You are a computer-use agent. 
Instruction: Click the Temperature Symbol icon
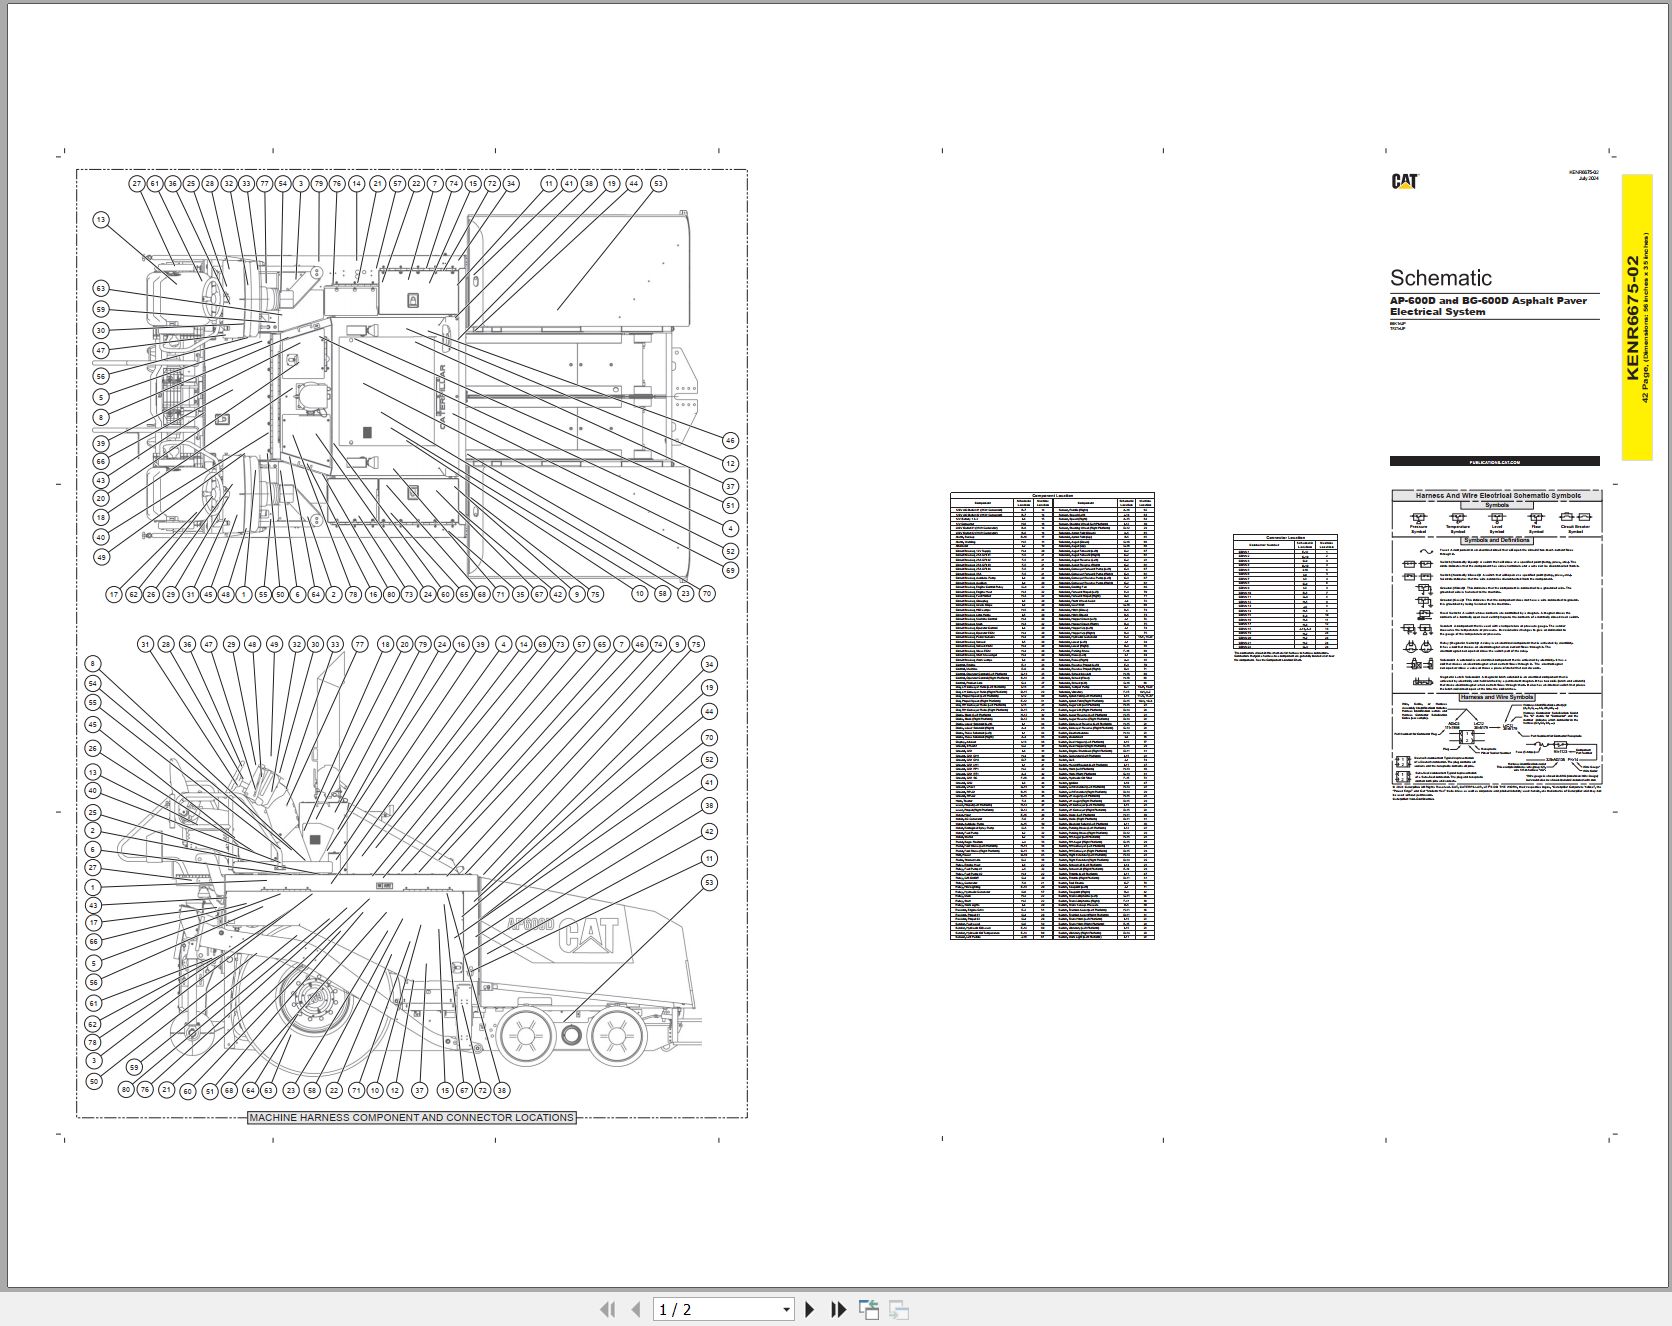pos(1457,517)
